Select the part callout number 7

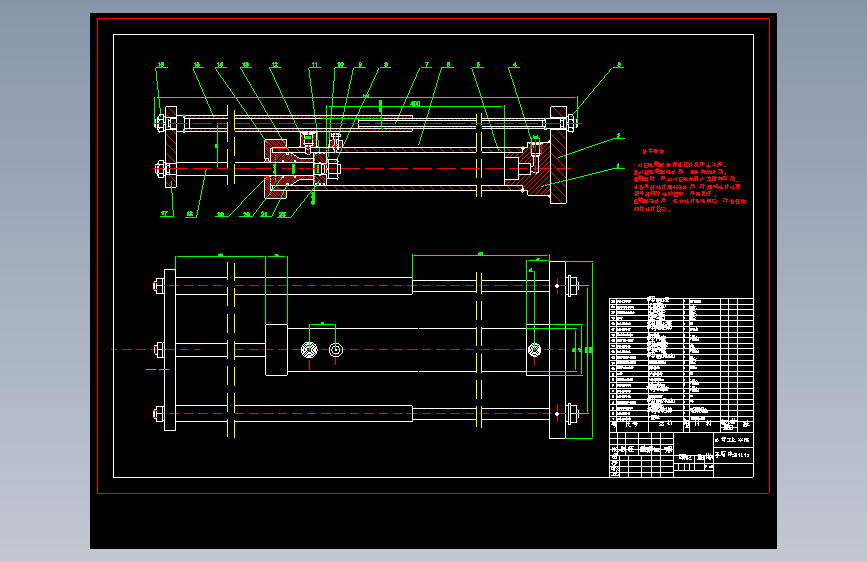point(426,65)
